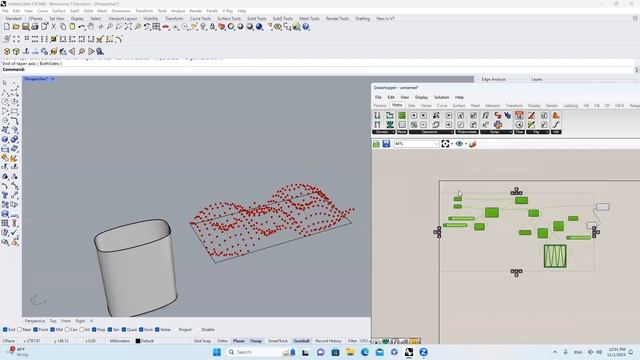The width and height of the screenshot is (640, 360).
Task: Toggle SmartTrack in status bar
Action: click(278, 341)
